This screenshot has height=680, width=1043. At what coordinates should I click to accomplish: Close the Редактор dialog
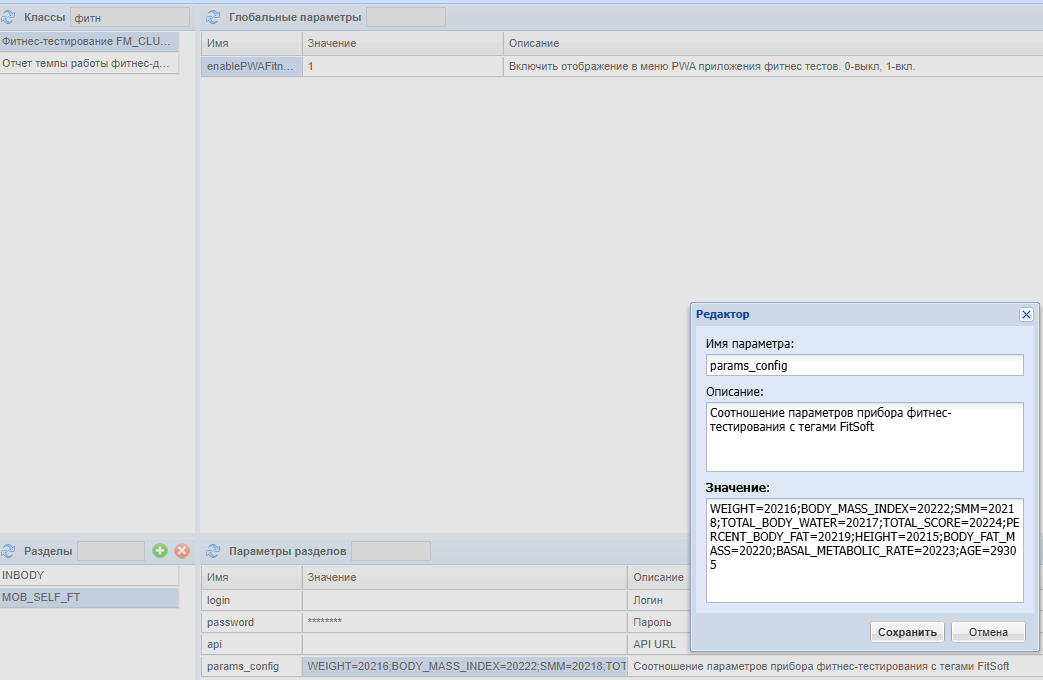coord(1026,314)
